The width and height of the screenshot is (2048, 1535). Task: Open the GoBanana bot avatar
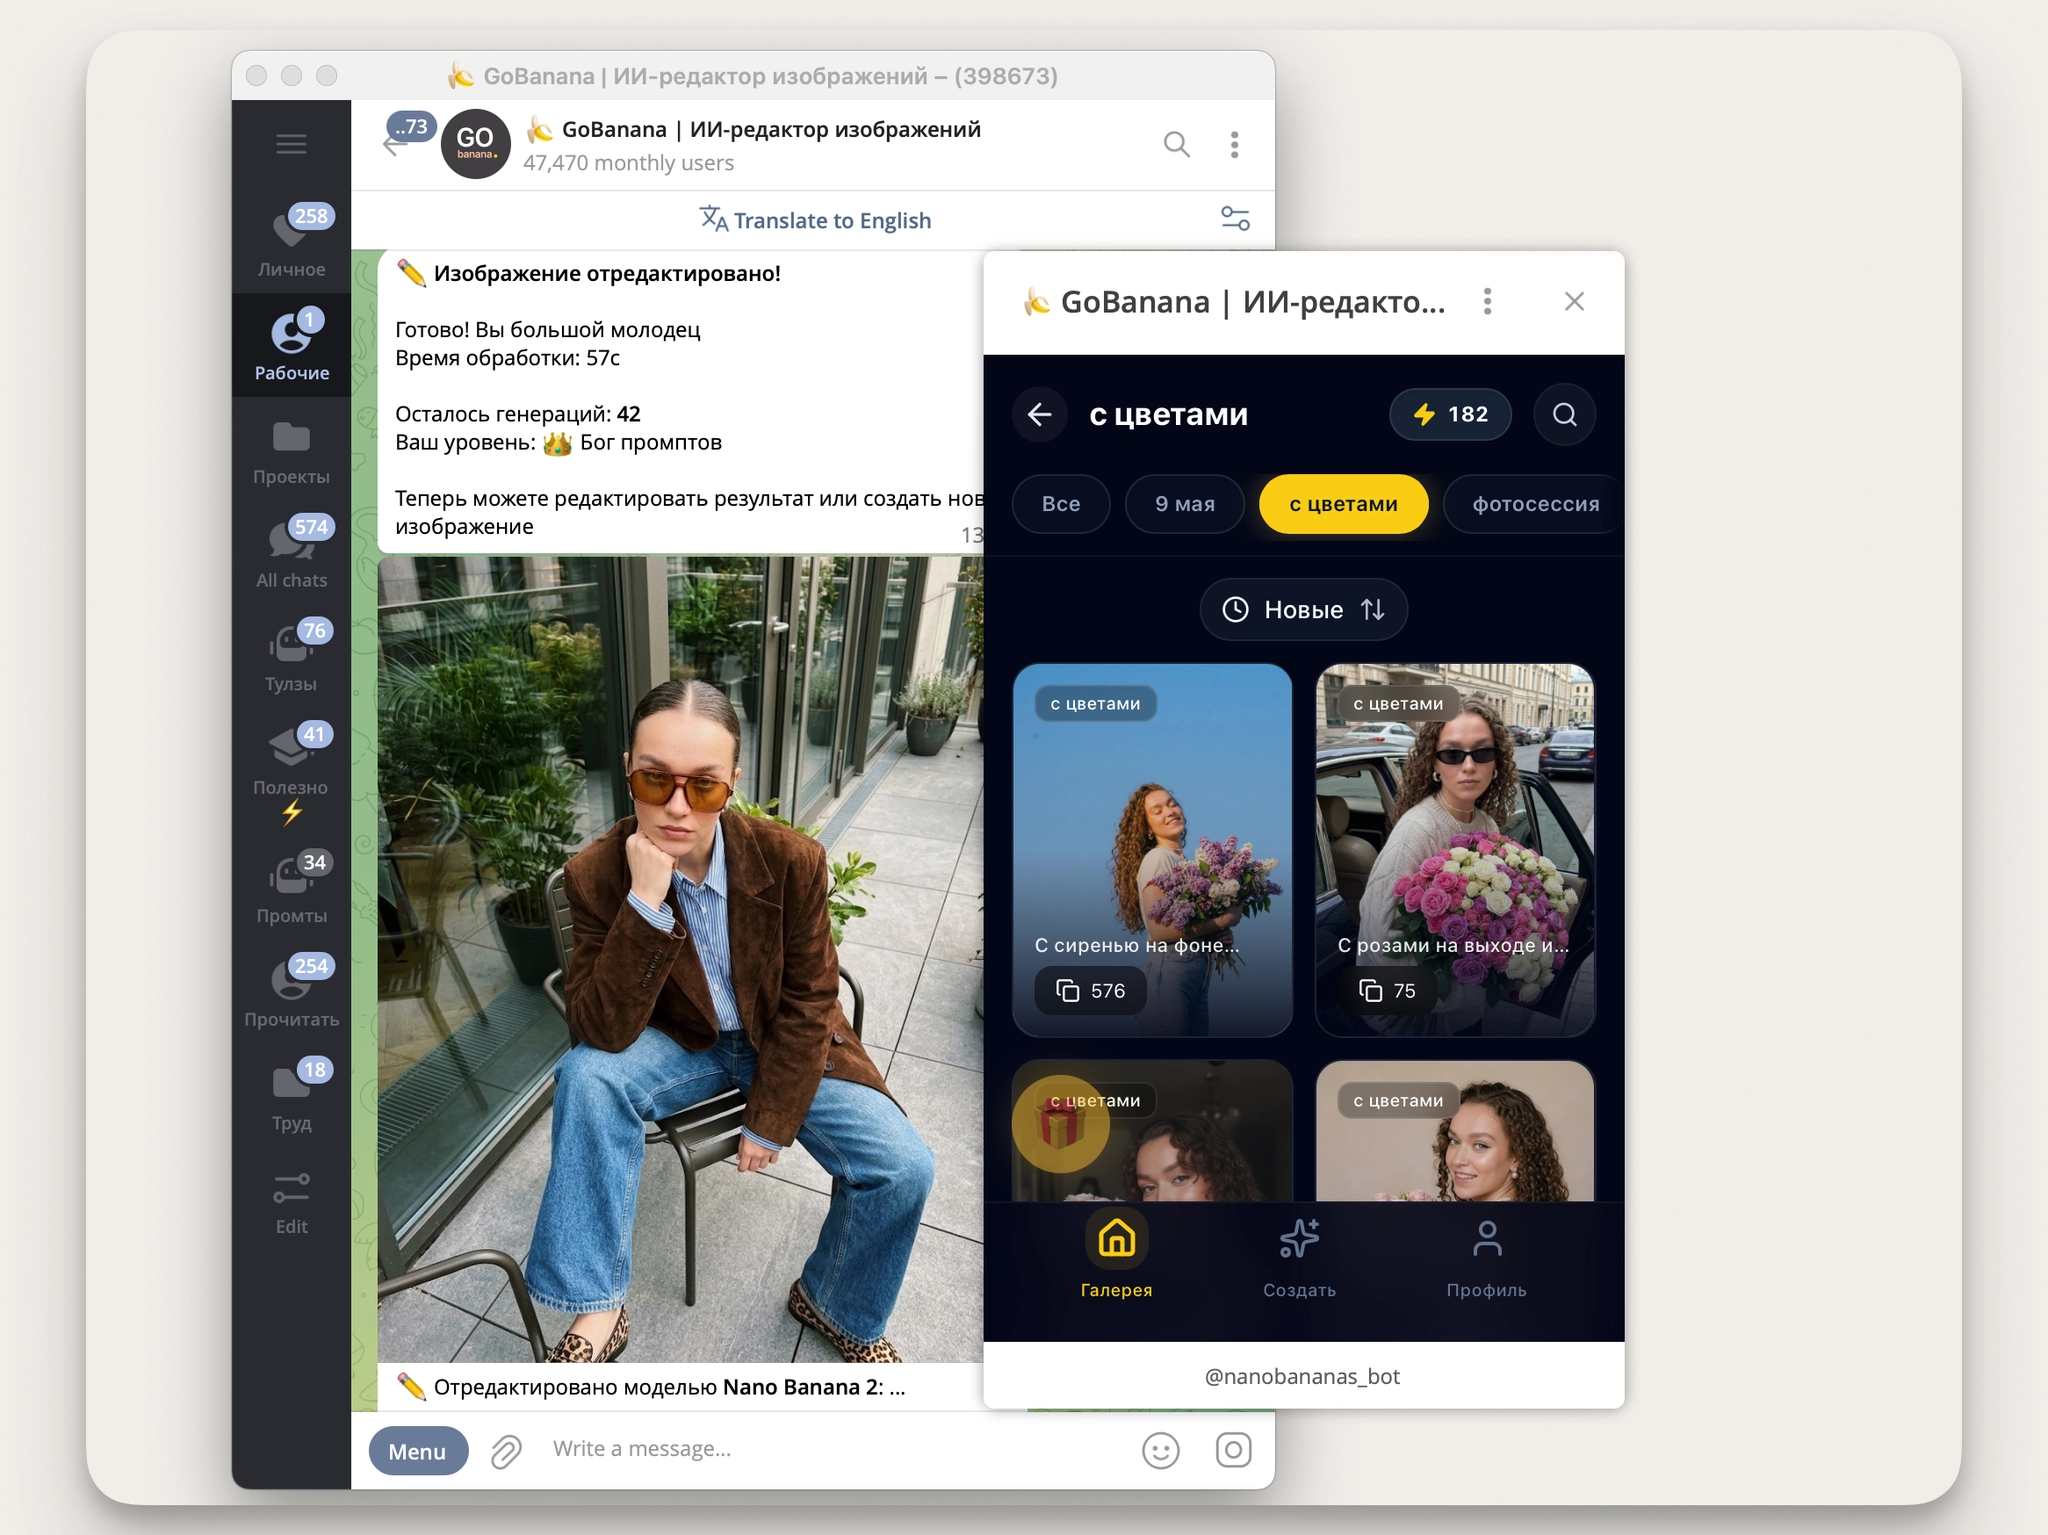(476, 144)
